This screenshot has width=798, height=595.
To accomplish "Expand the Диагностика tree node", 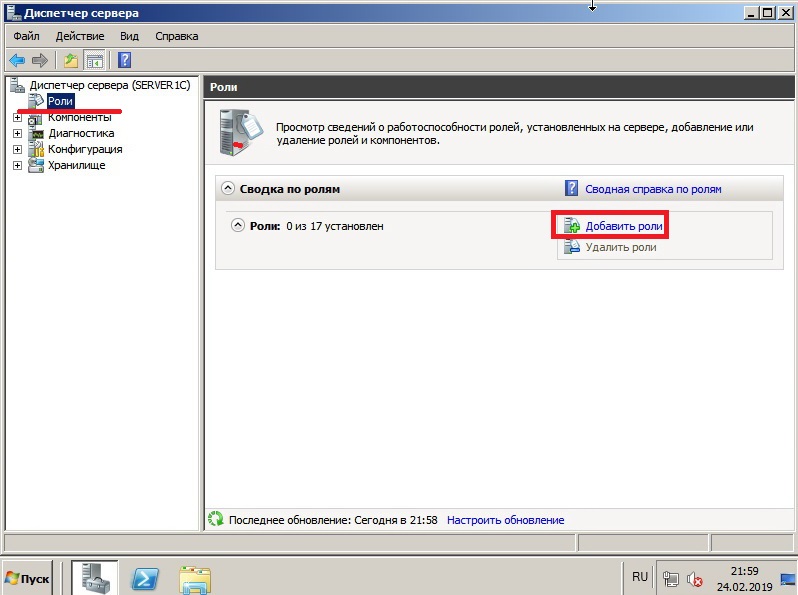I will click(17, 133).
